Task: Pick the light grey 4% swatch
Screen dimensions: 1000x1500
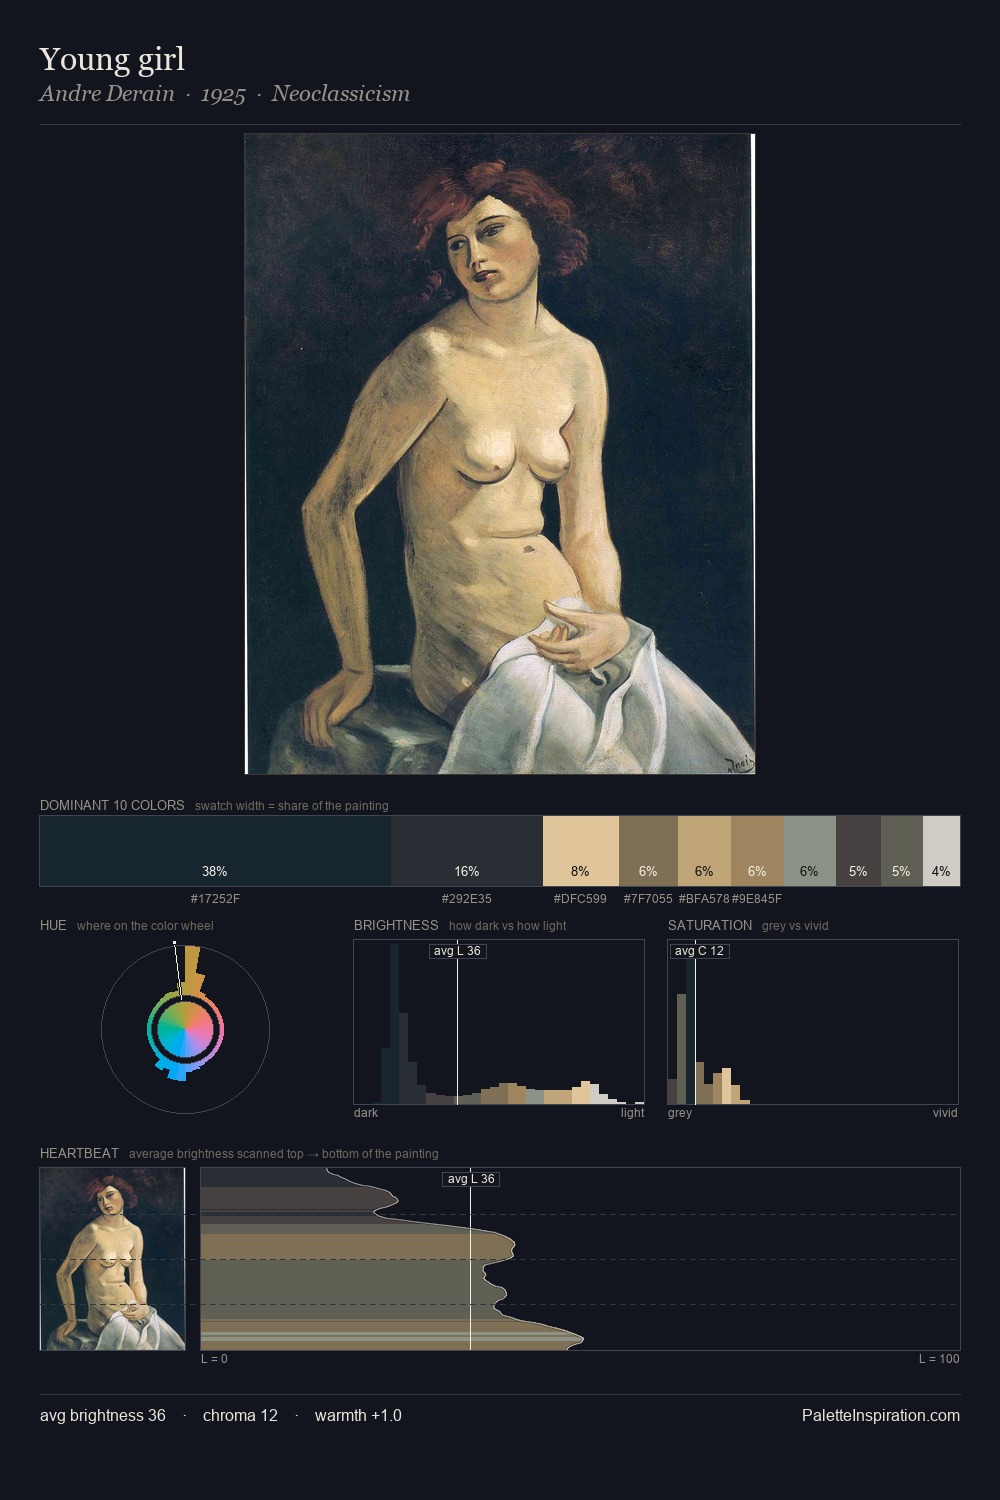Action: point(941,851)
